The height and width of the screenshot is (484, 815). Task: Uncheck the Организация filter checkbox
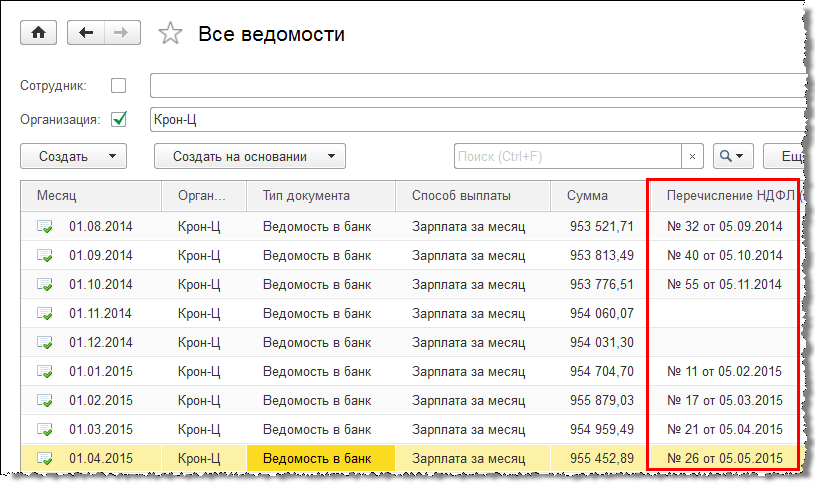click(119, 120)
